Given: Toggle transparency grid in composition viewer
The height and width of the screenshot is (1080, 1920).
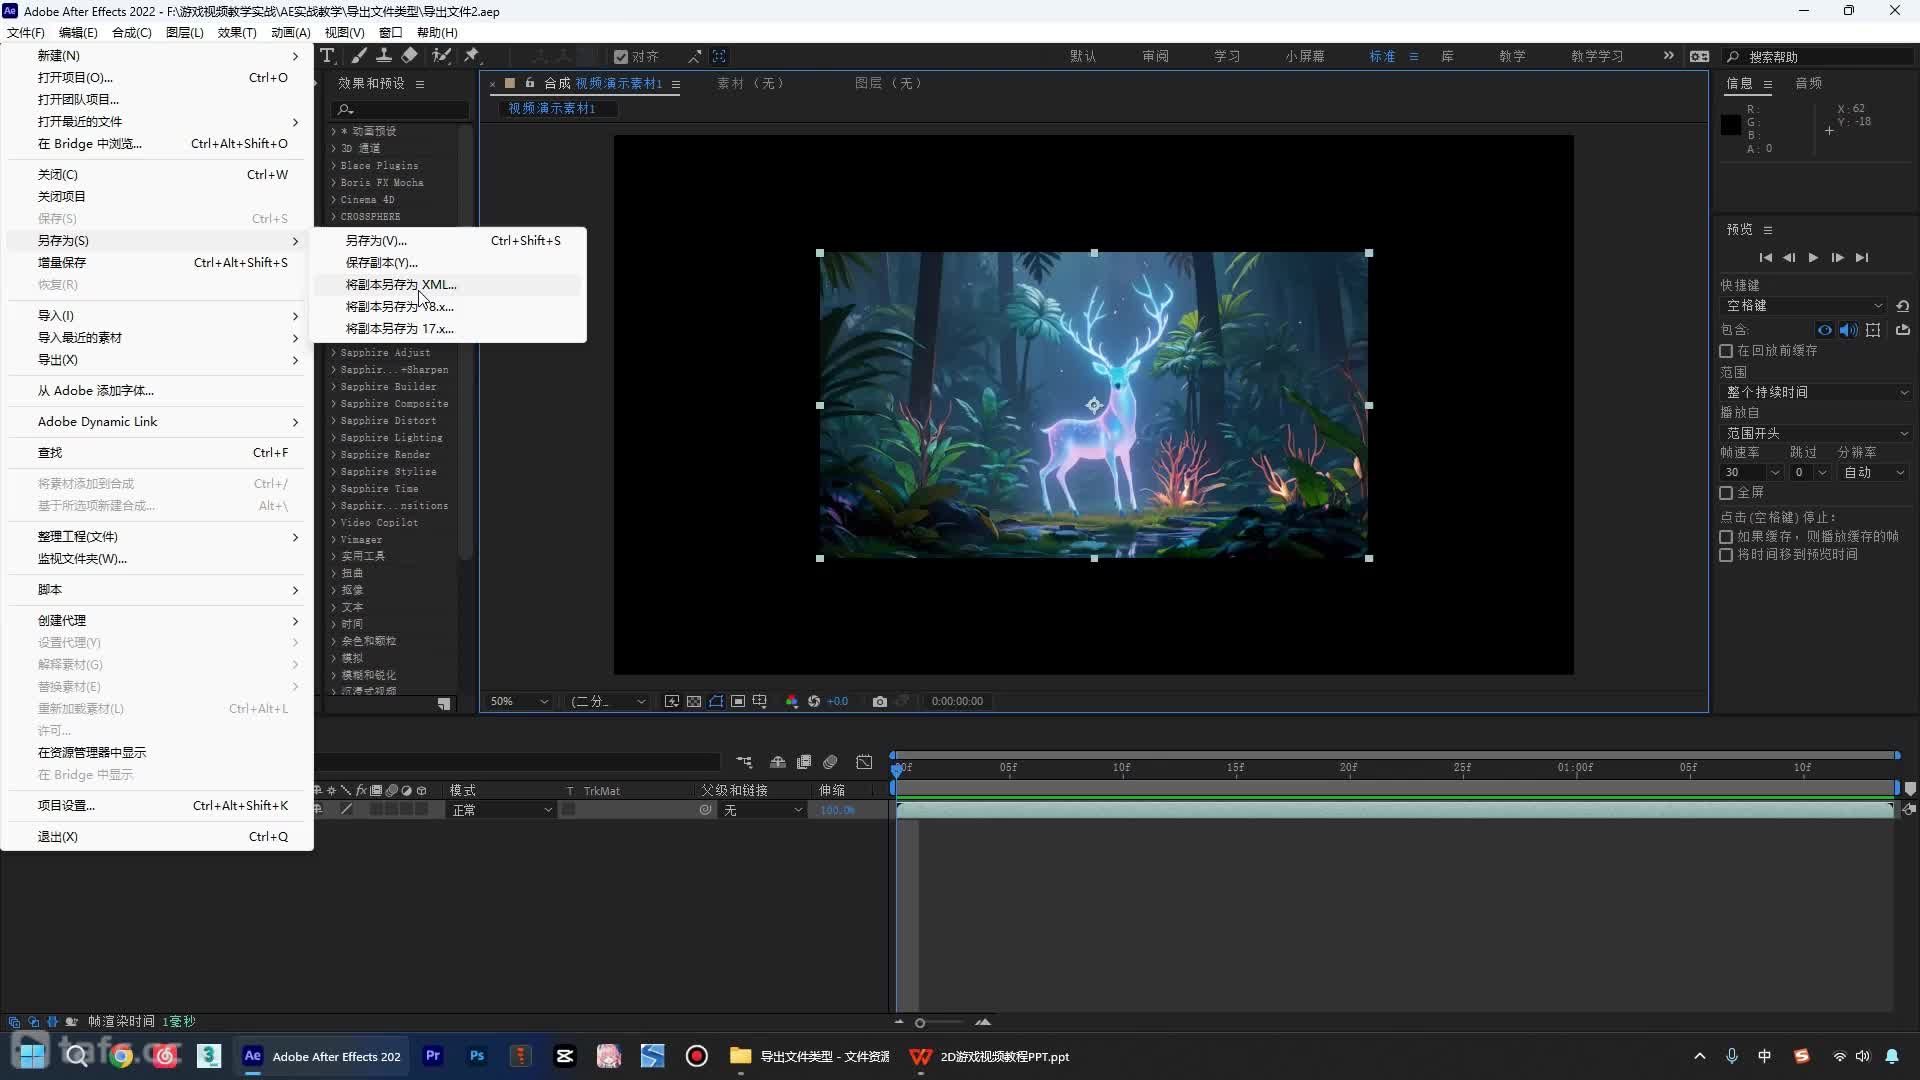Looking at the screenshot, I should pos(694,702).
